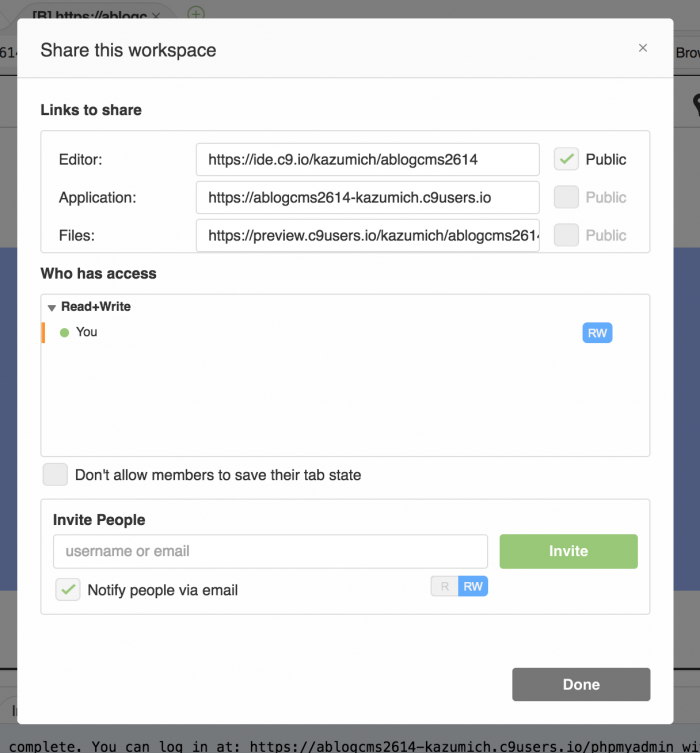Click the green online status dot beside You
This screenshot has width=700, height=753.
click(64, 332)
